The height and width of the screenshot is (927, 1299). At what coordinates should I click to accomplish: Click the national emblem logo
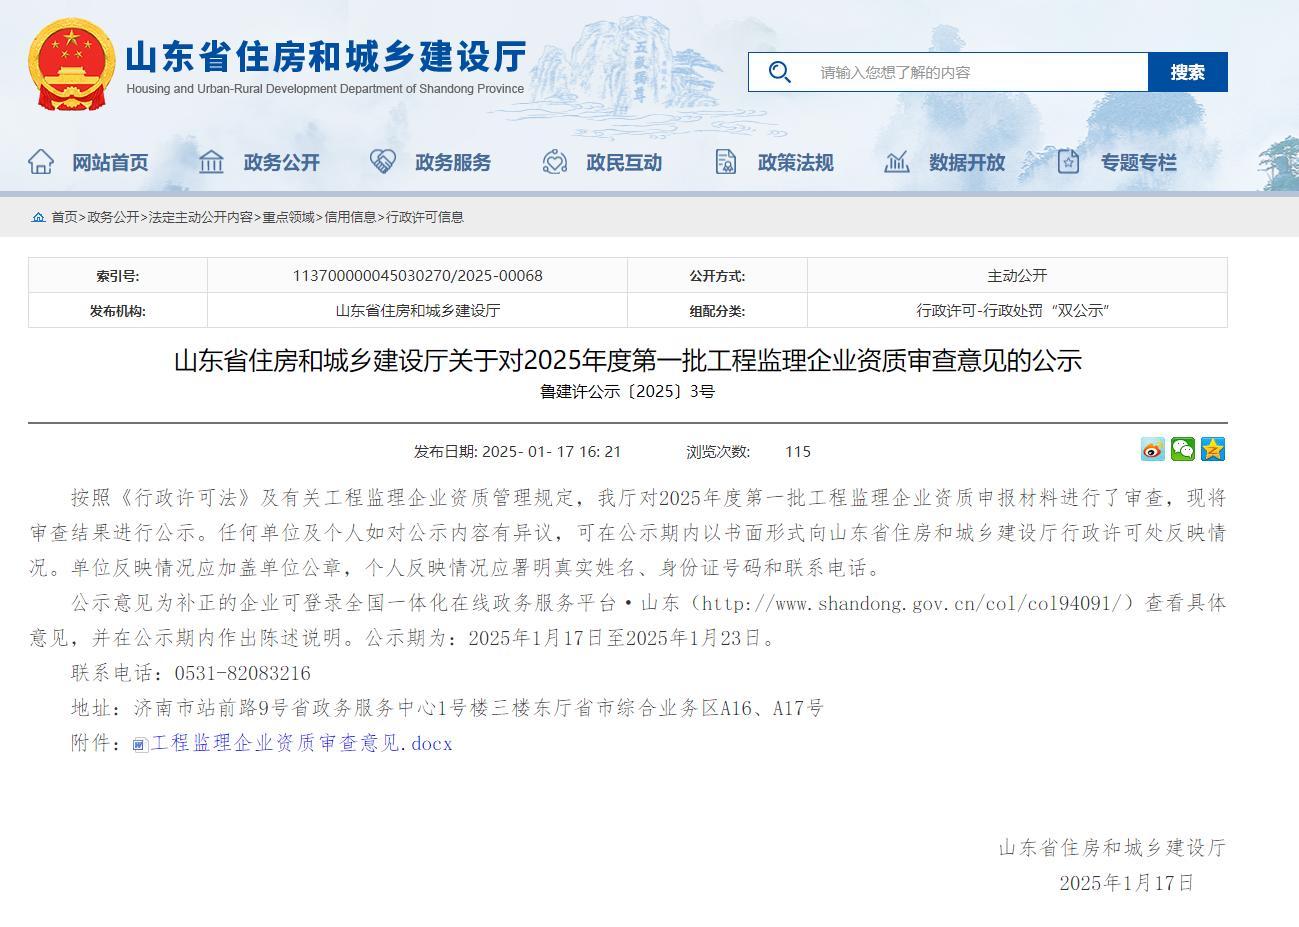pyautogui.click(x=71, y=65)
